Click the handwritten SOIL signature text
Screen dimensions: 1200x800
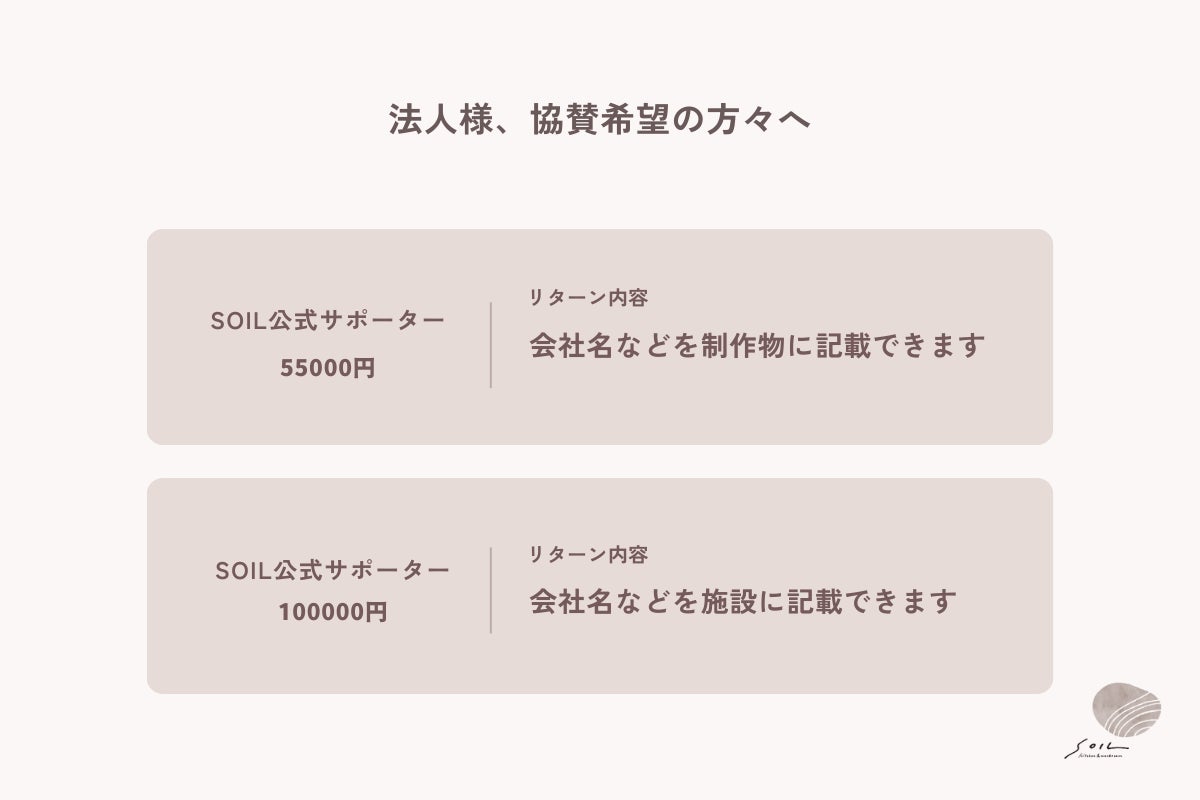pyautogui.click(x=1095, y=746)
